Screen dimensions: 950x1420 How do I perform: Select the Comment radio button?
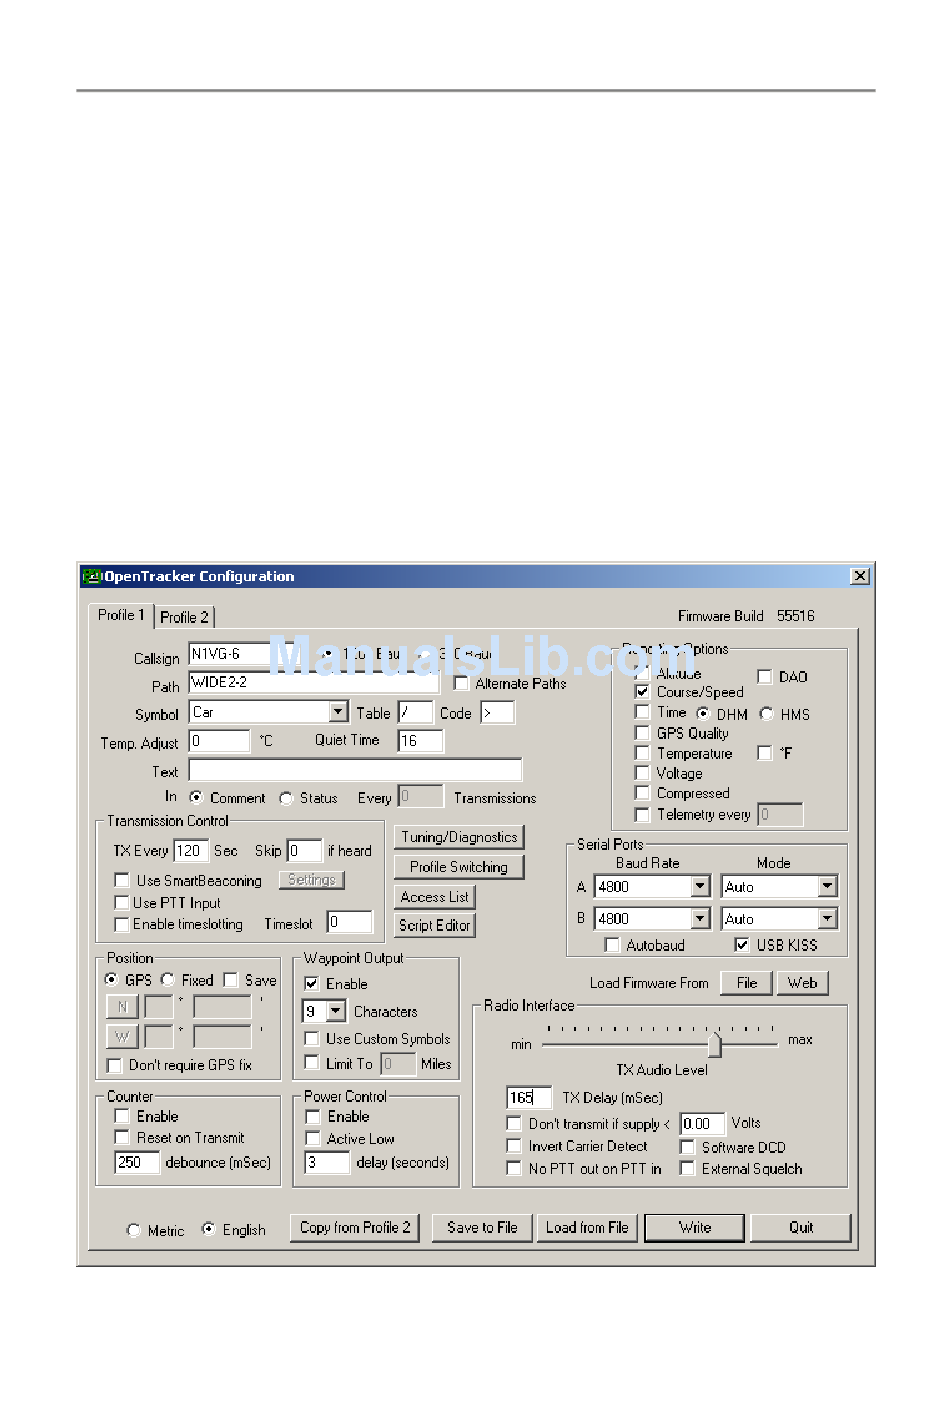tap(196, 797)
